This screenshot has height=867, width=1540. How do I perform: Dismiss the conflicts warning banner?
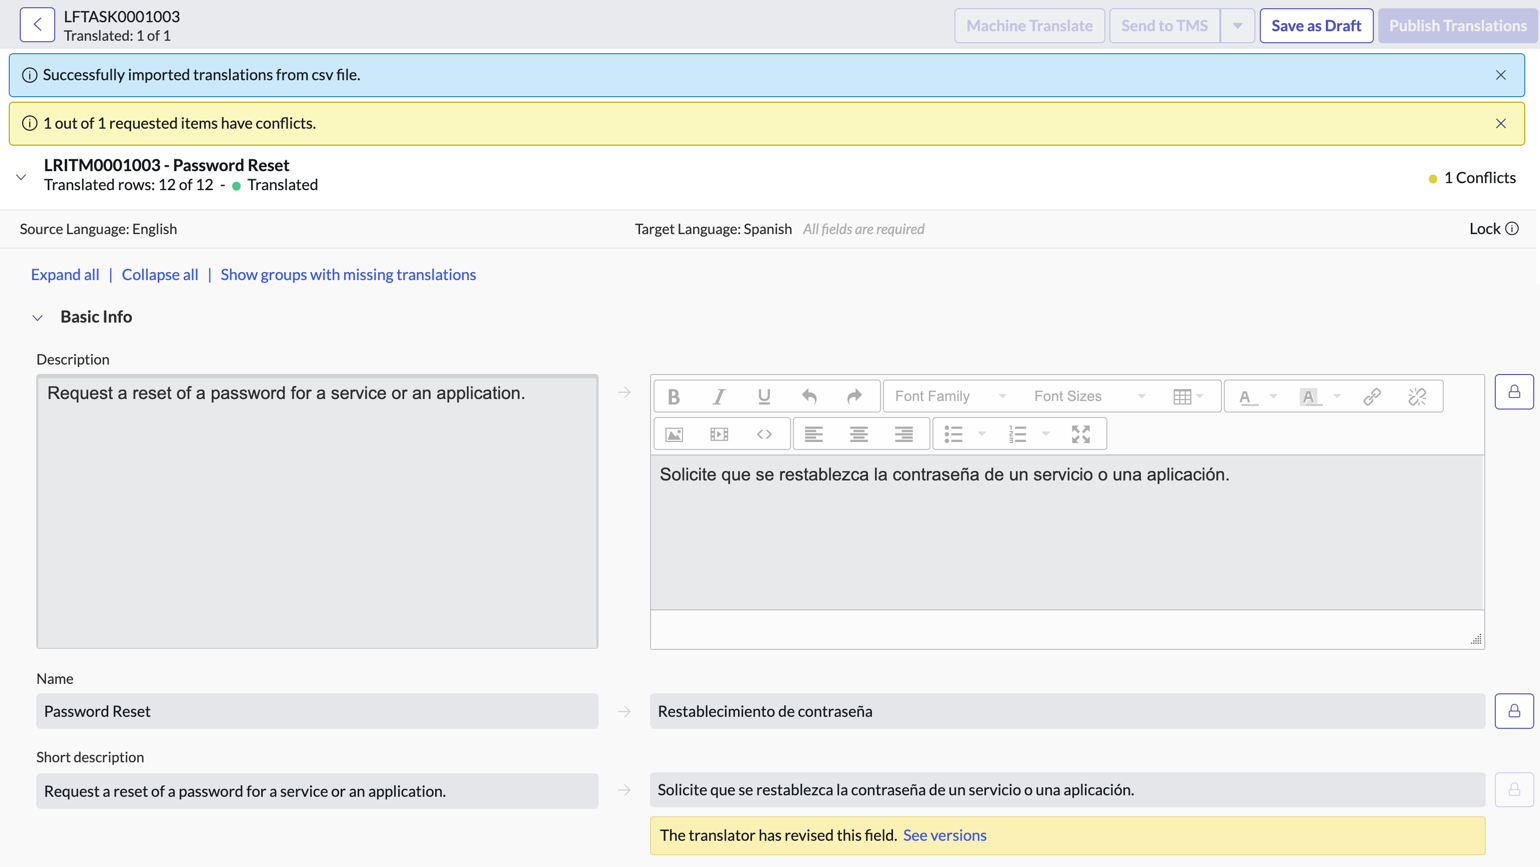point(1501,123)
